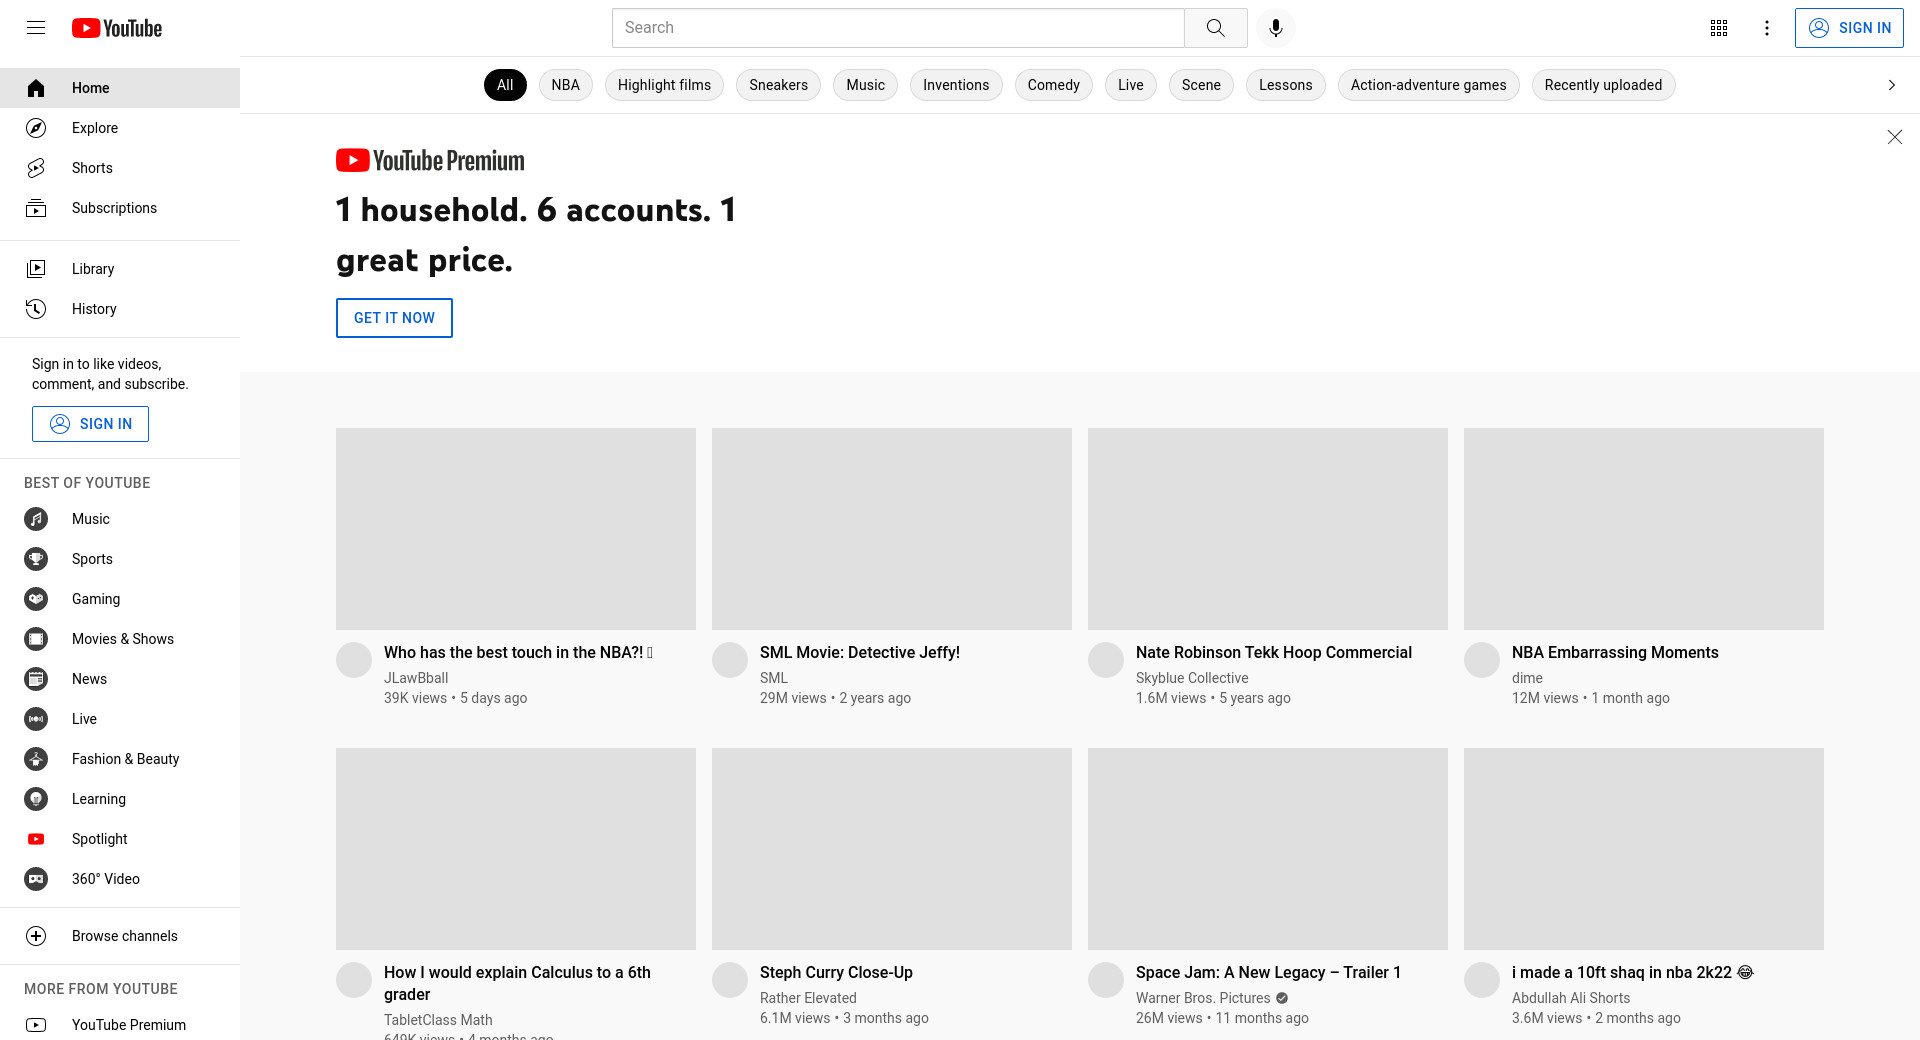This screenshot has width=1920, height=1040.
Task: Start voice search with microphone
Action: pyautogui.click(x=1276, y=28)
